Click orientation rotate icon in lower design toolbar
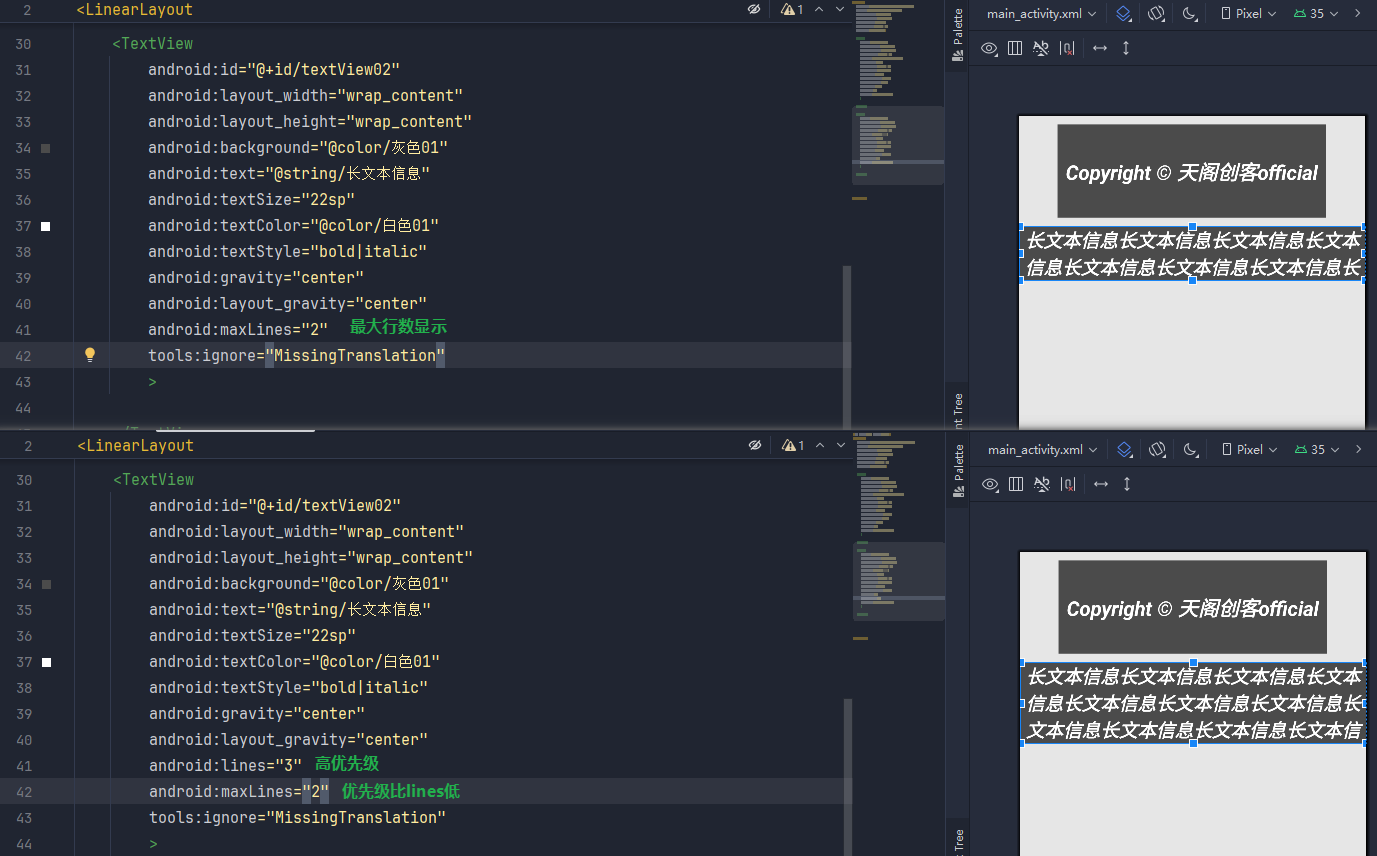Image resolution: width=1377 pixels, height=856 pixels. (1158, 450)
